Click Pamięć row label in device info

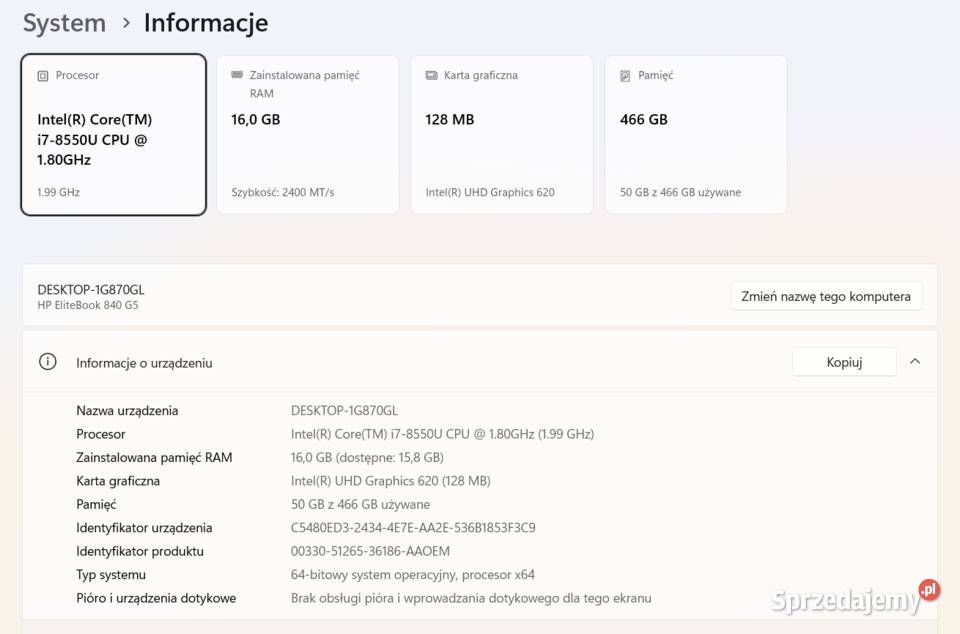click(96, 504)
